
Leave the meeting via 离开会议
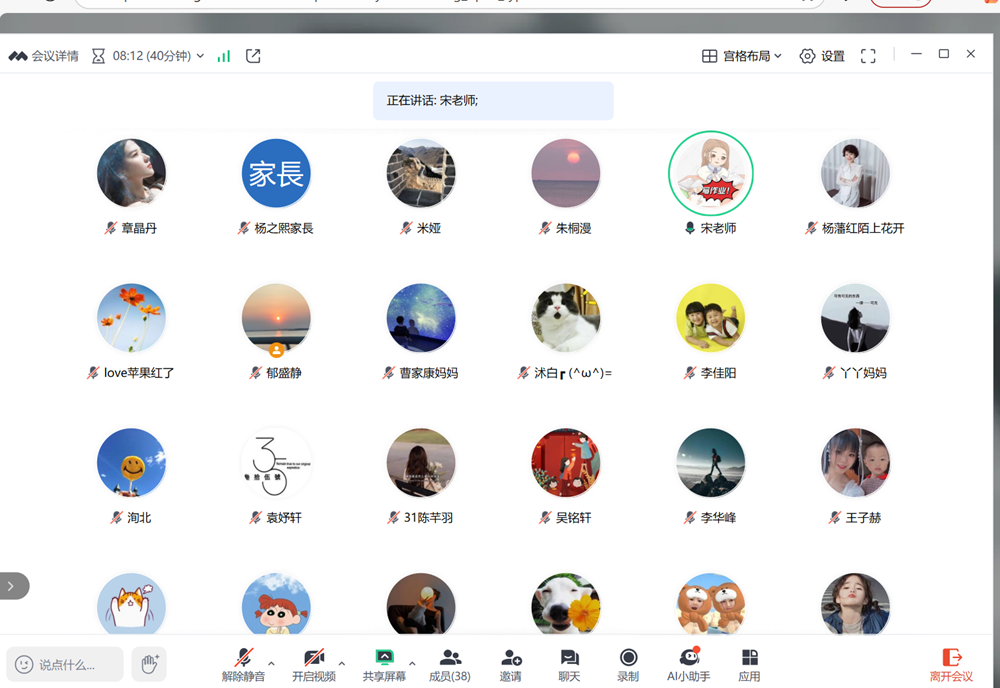pyautogui.click(x=952, y=664)
